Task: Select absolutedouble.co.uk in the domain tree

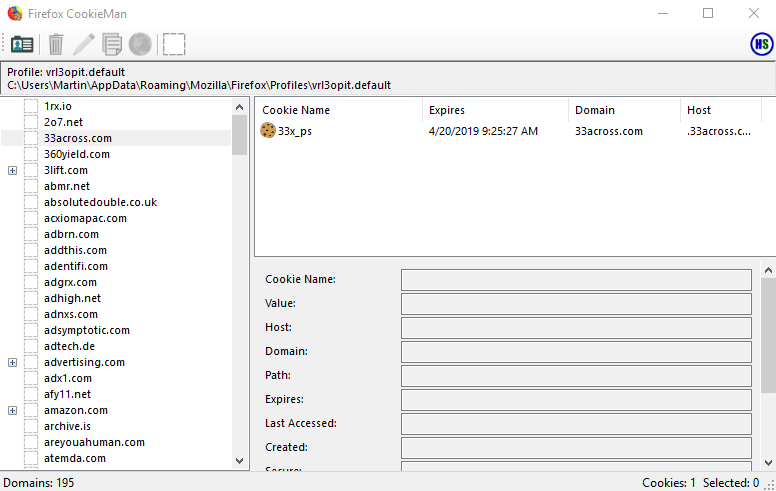Action: pyautogui.click(x=100, y=202)
